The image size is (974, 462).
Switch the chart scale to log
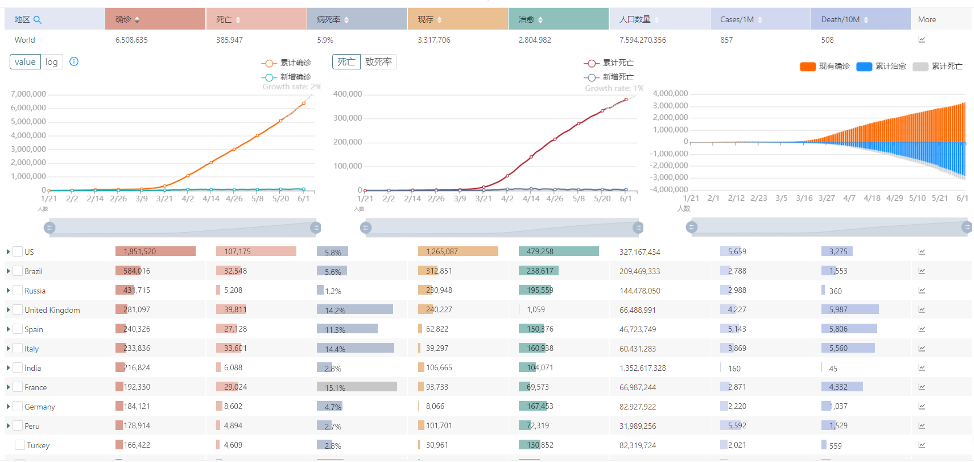pyautogui.click(x=52, y=62)
